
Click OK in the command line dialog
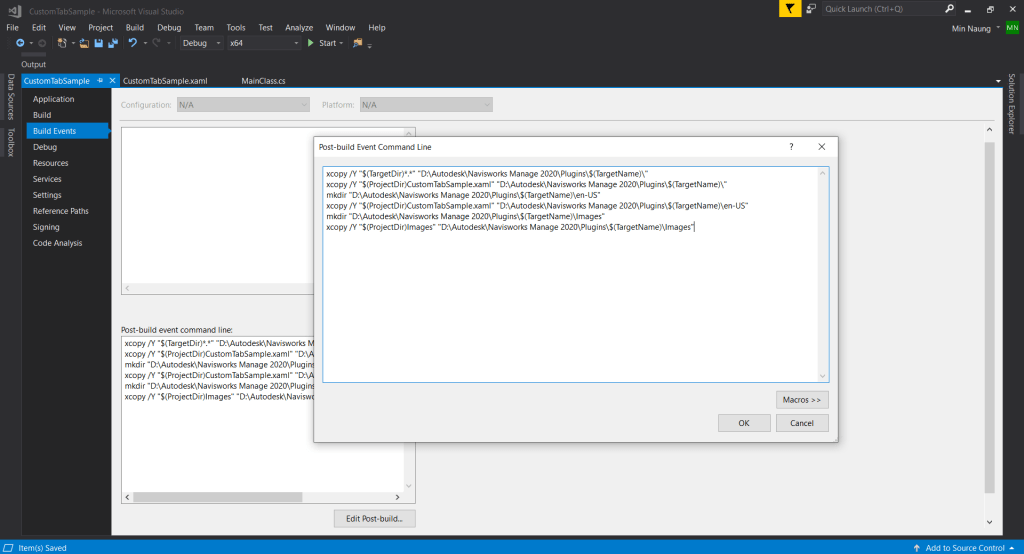[743, 423]
